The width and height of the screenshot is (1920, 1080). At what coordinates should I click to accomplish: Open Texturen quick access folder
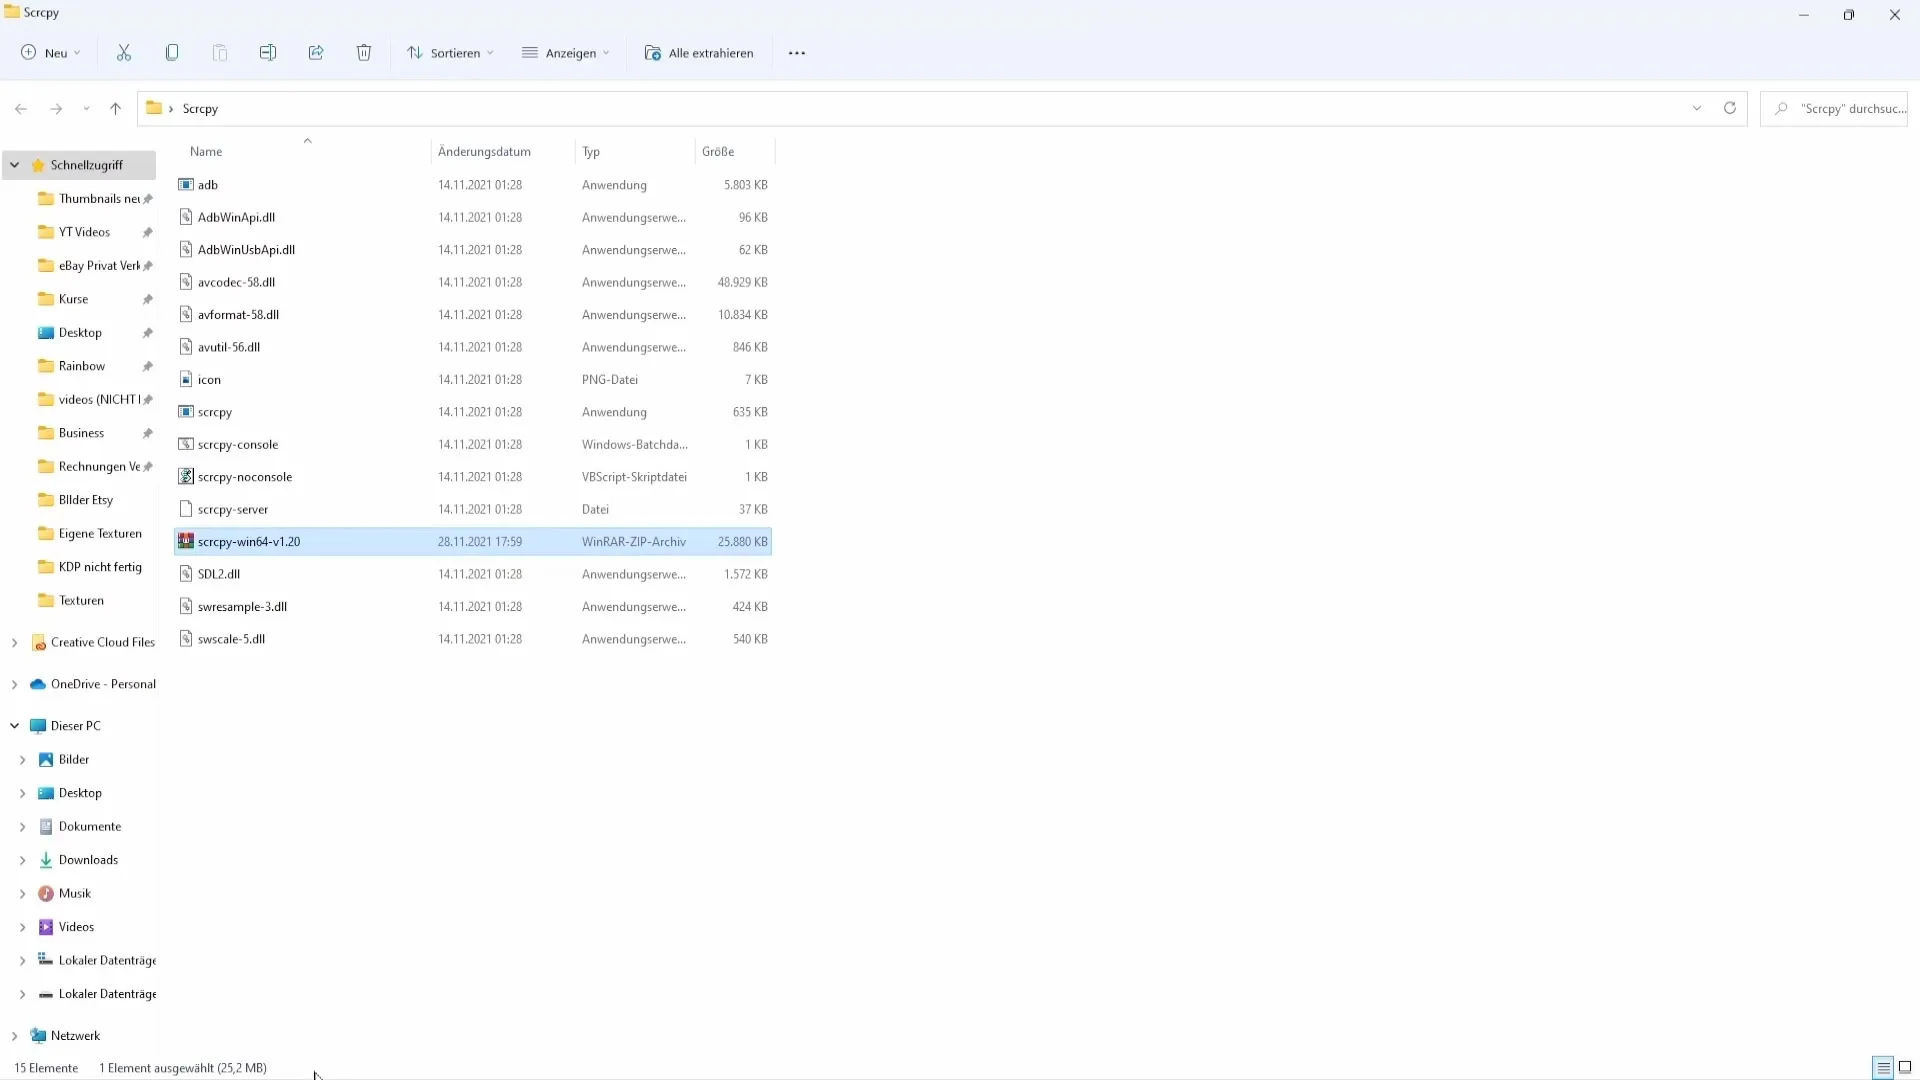80,601
